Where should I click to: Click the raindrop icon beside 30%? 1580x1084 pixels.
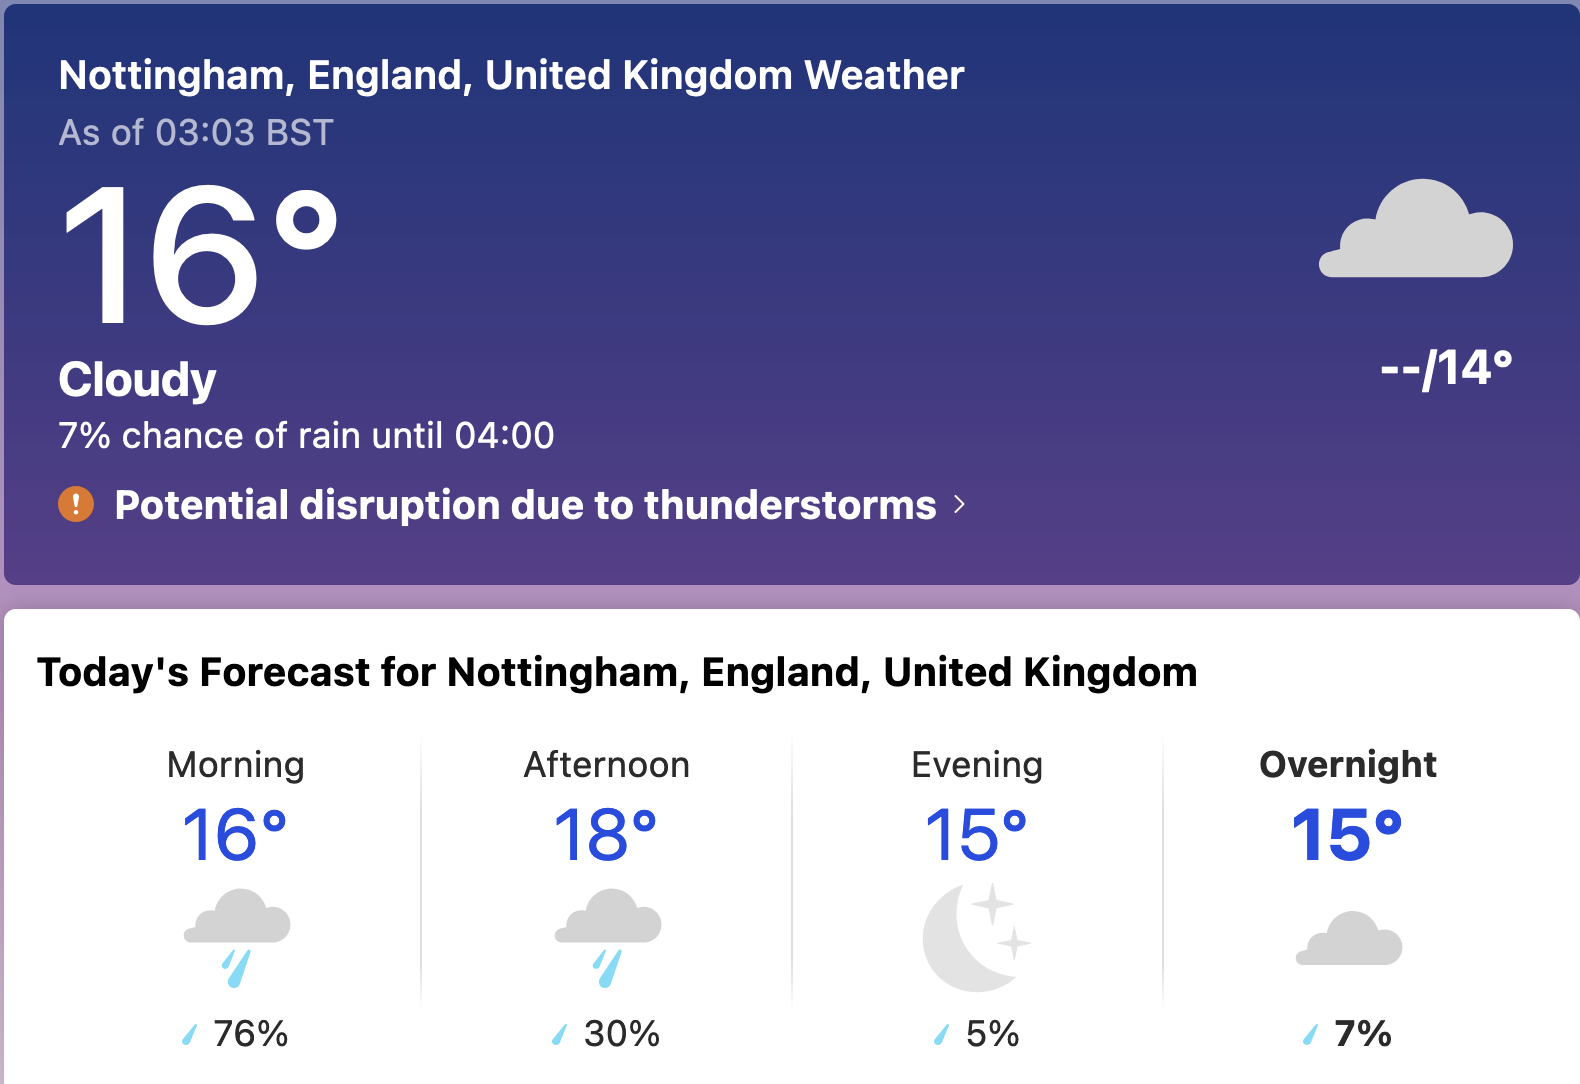(x=560, y=1034)
